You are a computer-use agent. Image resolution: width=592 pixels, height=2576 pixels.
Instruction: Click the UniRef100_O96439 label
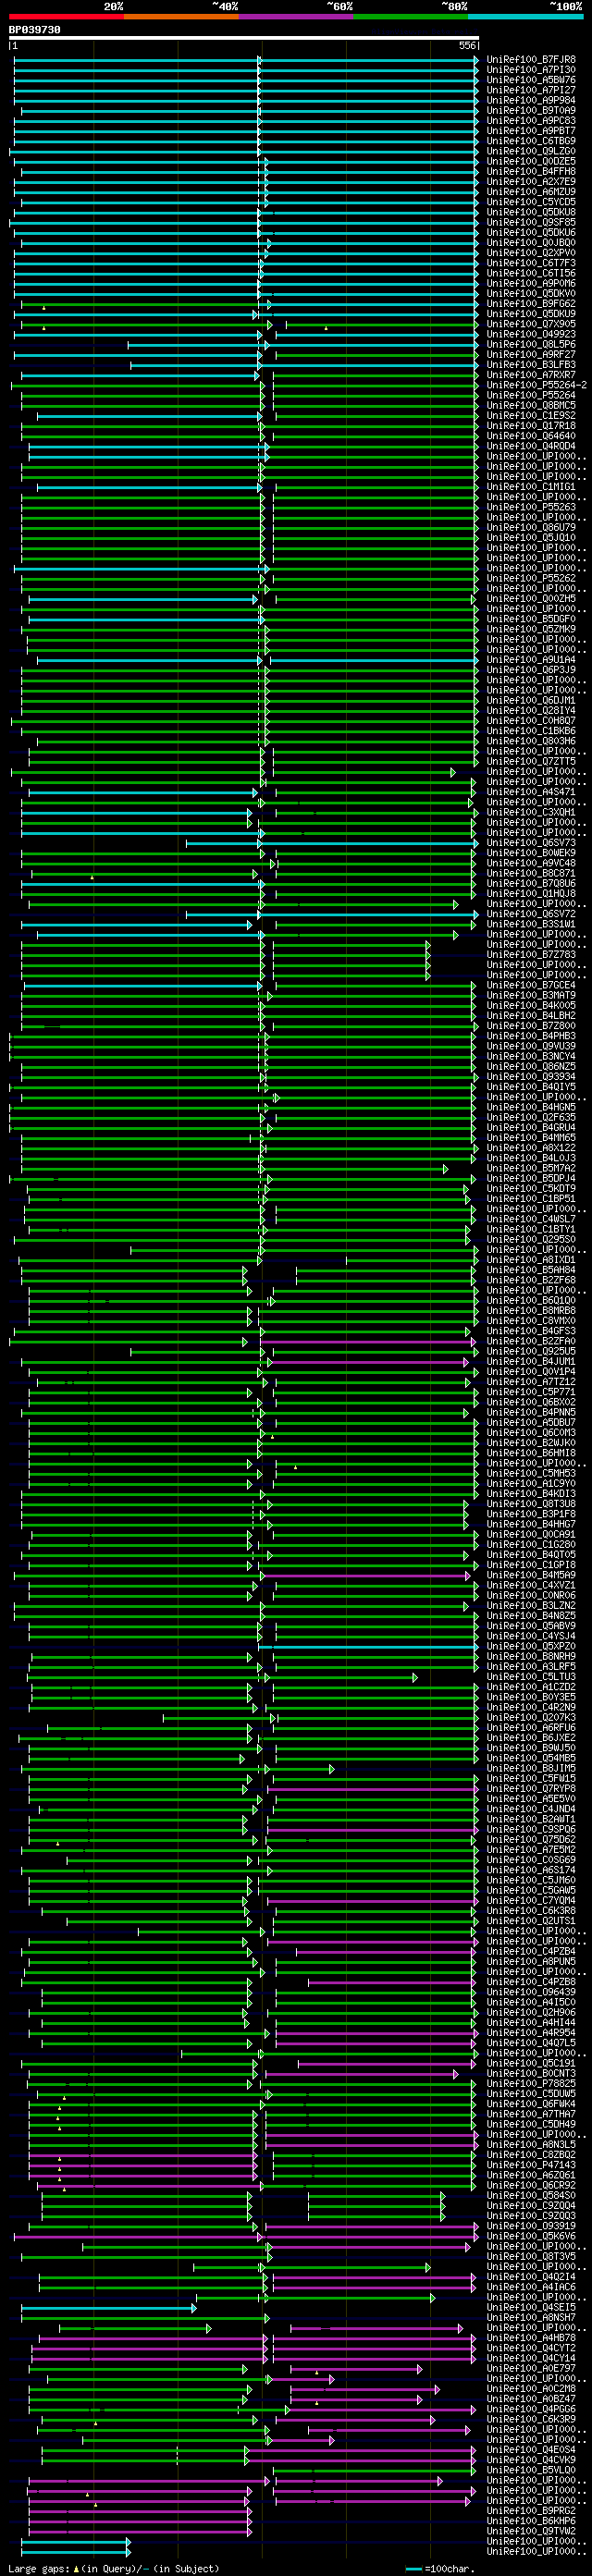coord(531,1993)
